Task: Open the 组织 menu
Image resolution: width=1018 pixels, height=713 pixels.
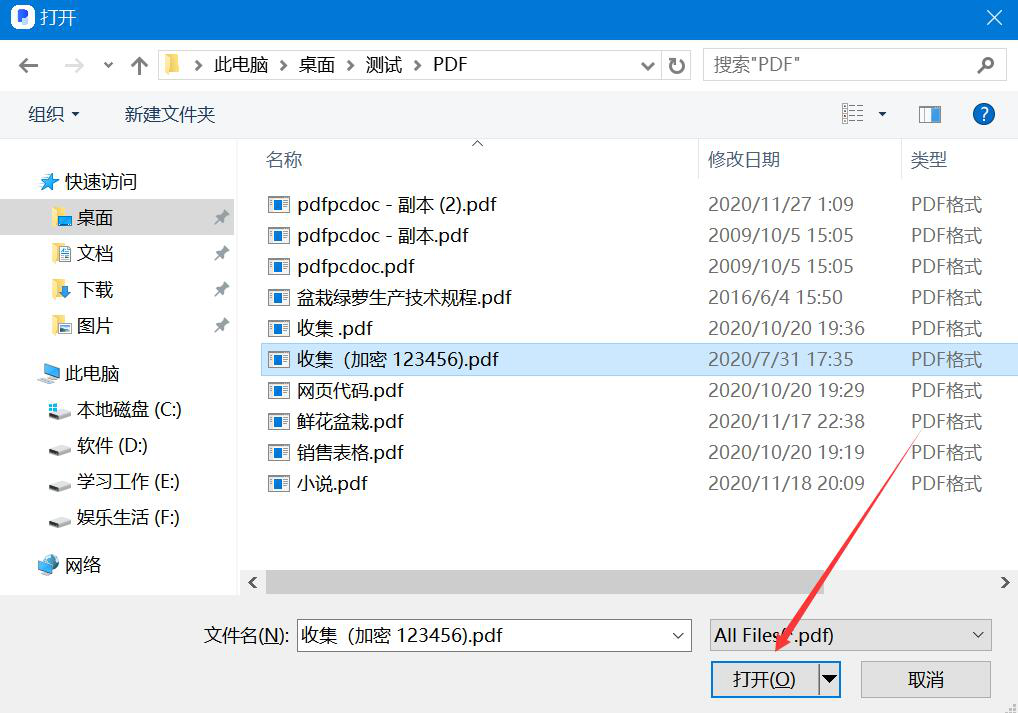Action: (x=53, y=114)
